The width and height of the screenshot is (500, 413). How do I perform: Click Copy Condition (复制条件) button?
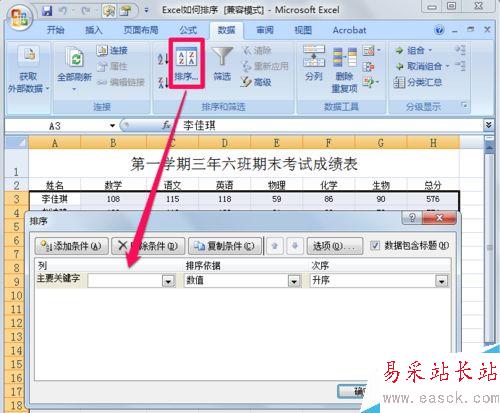point(225,246)
